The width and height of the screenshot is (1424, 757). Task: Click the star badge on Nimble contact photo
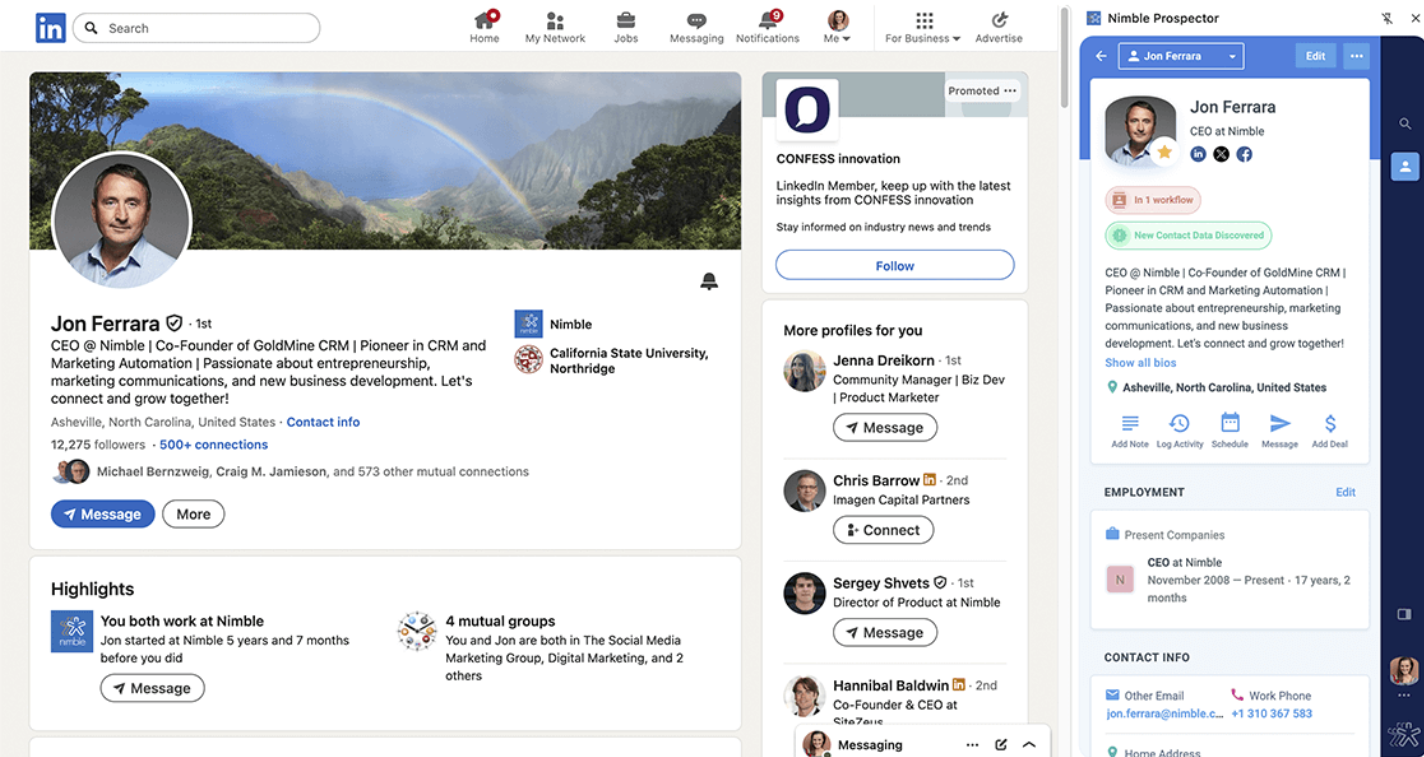click(x=1164, y=152)
